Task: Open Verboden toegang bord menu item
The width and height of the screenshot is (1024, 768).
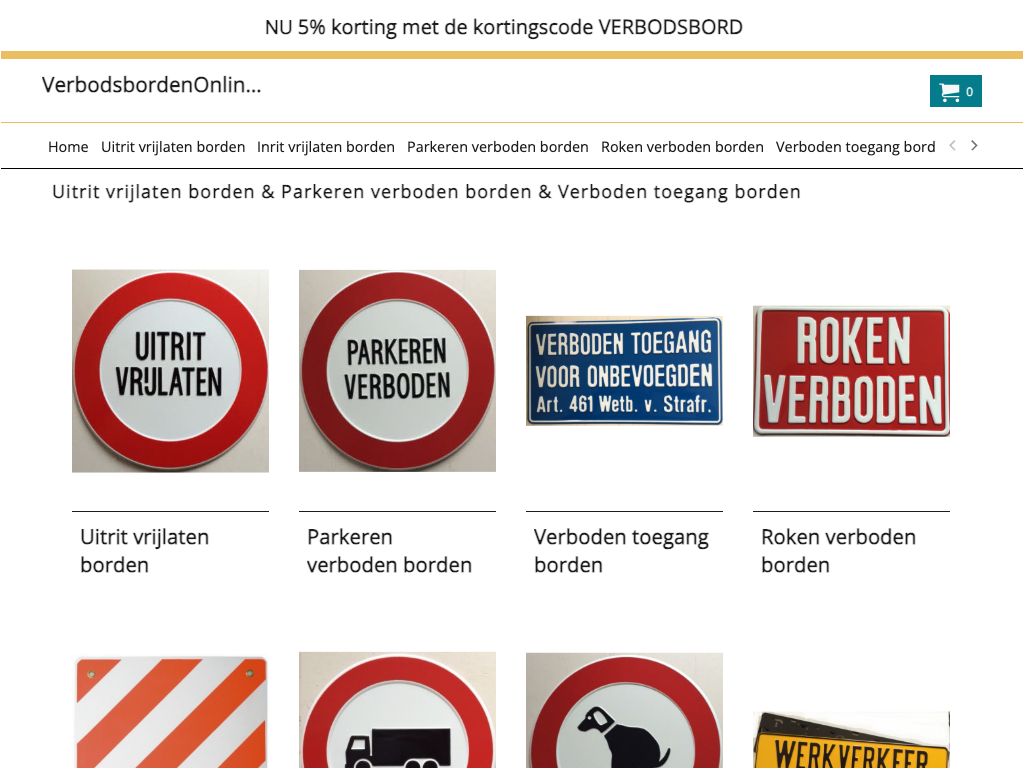Action: (856, 147)
